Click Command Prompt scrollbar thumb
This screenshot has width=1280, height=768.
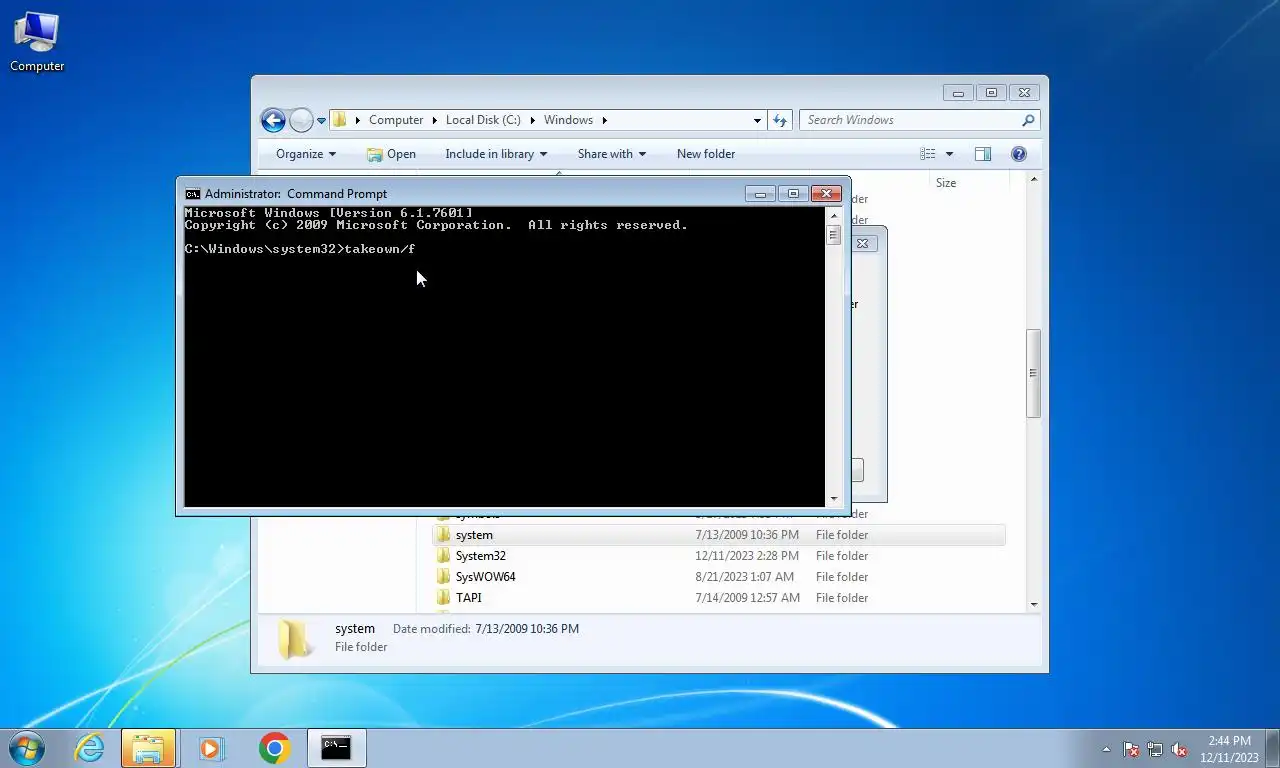tap(833, 235)
